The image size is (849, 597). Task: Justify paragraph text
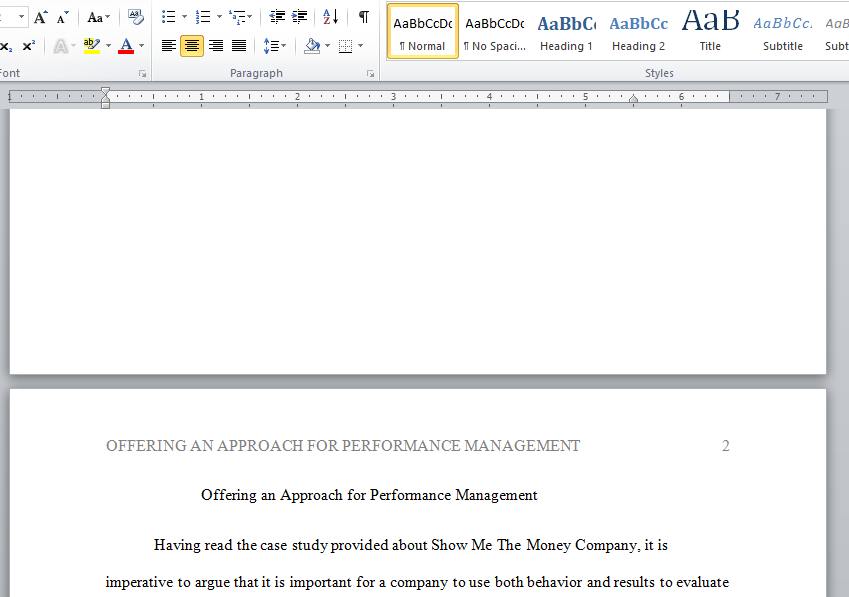(239, 46)
